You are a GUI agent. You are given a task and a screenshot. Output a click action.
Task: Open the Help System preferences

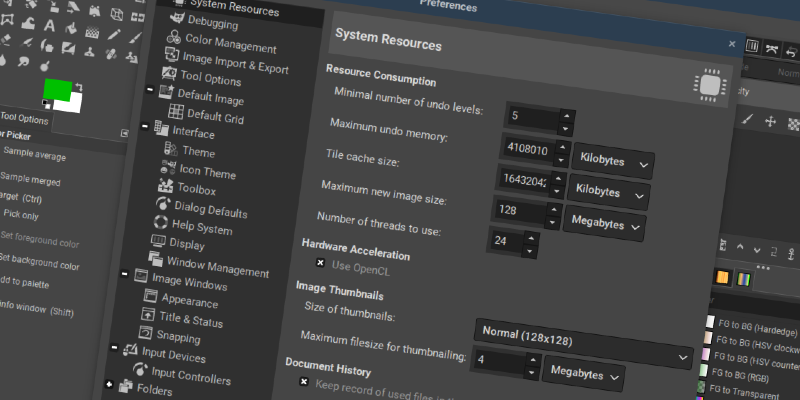click(x=201, y=229)
